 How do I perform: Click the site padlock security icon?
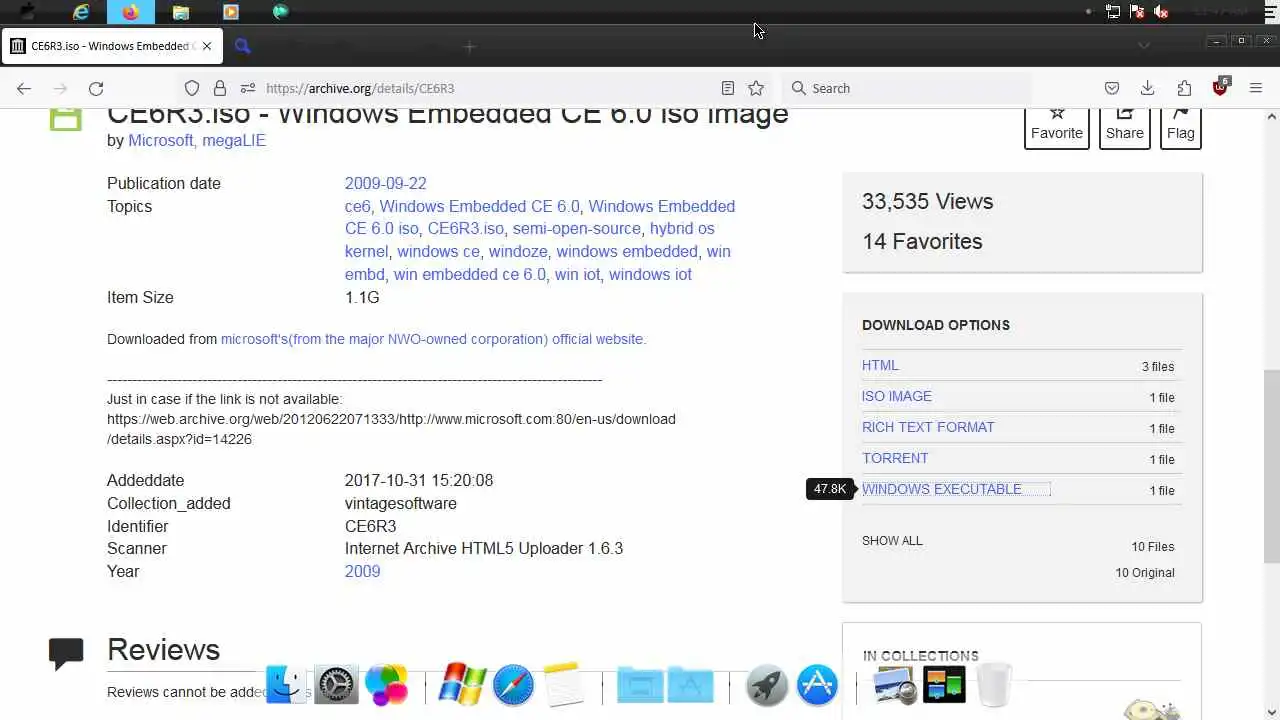[220, 88]
